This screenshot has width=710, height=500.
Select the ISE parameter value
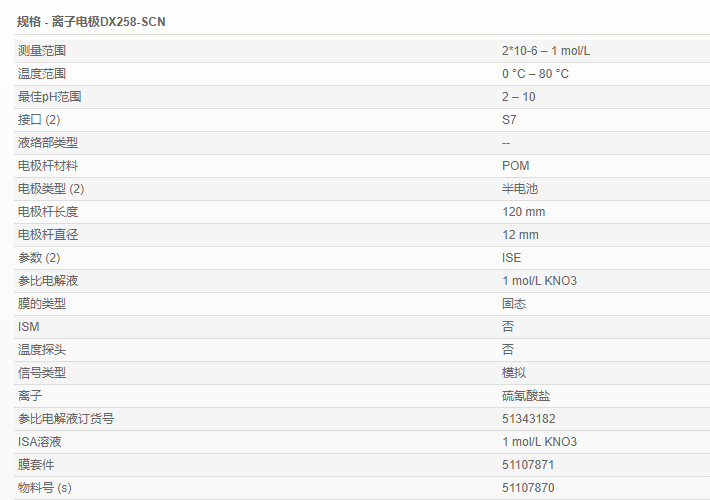512,258
